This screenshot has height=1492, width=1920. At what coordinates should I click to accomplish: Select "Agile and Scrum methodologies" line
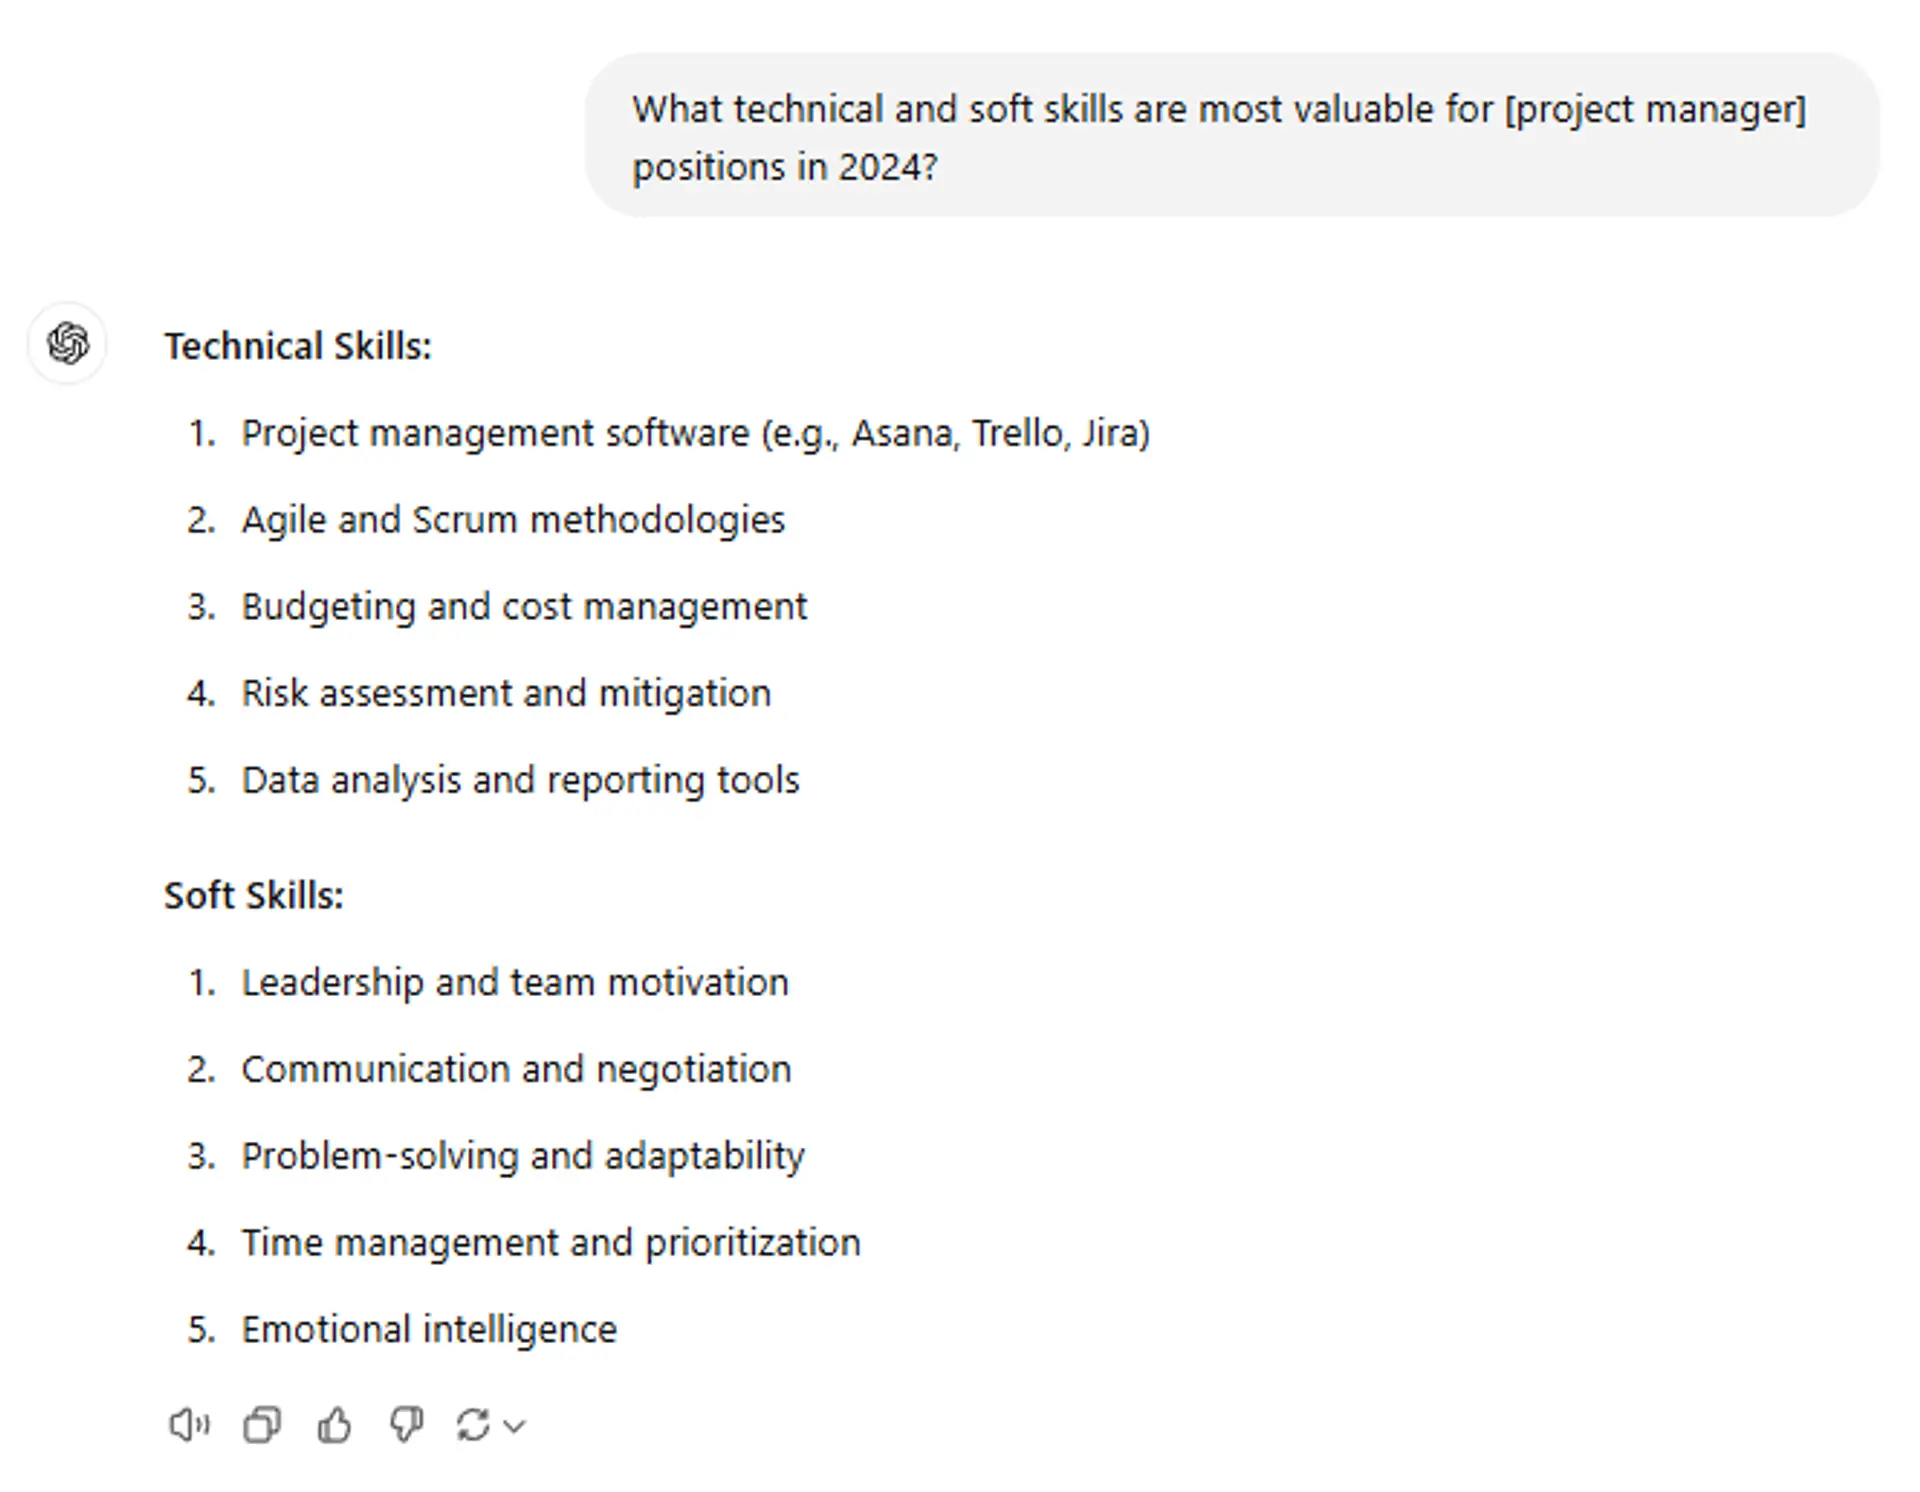pyautogui.click(x=513, y=520)
